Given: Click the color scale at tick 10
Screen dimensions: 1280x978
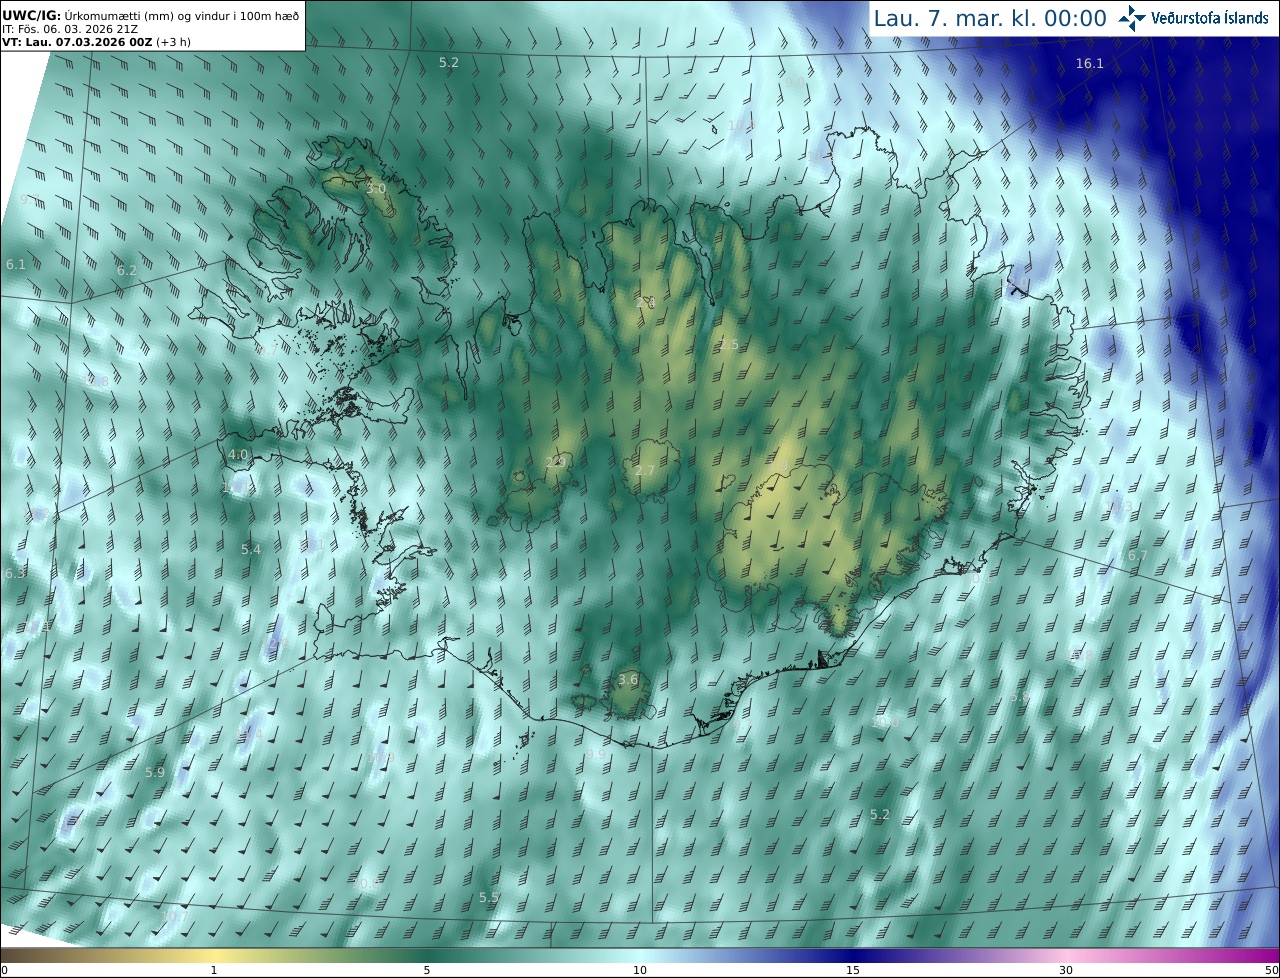Looking at the screenshot, I should [640, 970].
